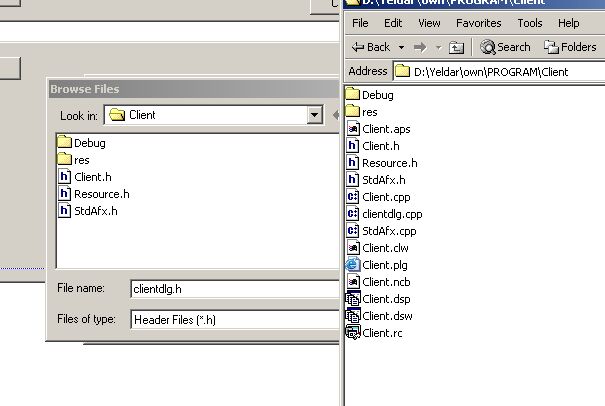Open the Tools menu
605x406 pixels.
(530, 23)
